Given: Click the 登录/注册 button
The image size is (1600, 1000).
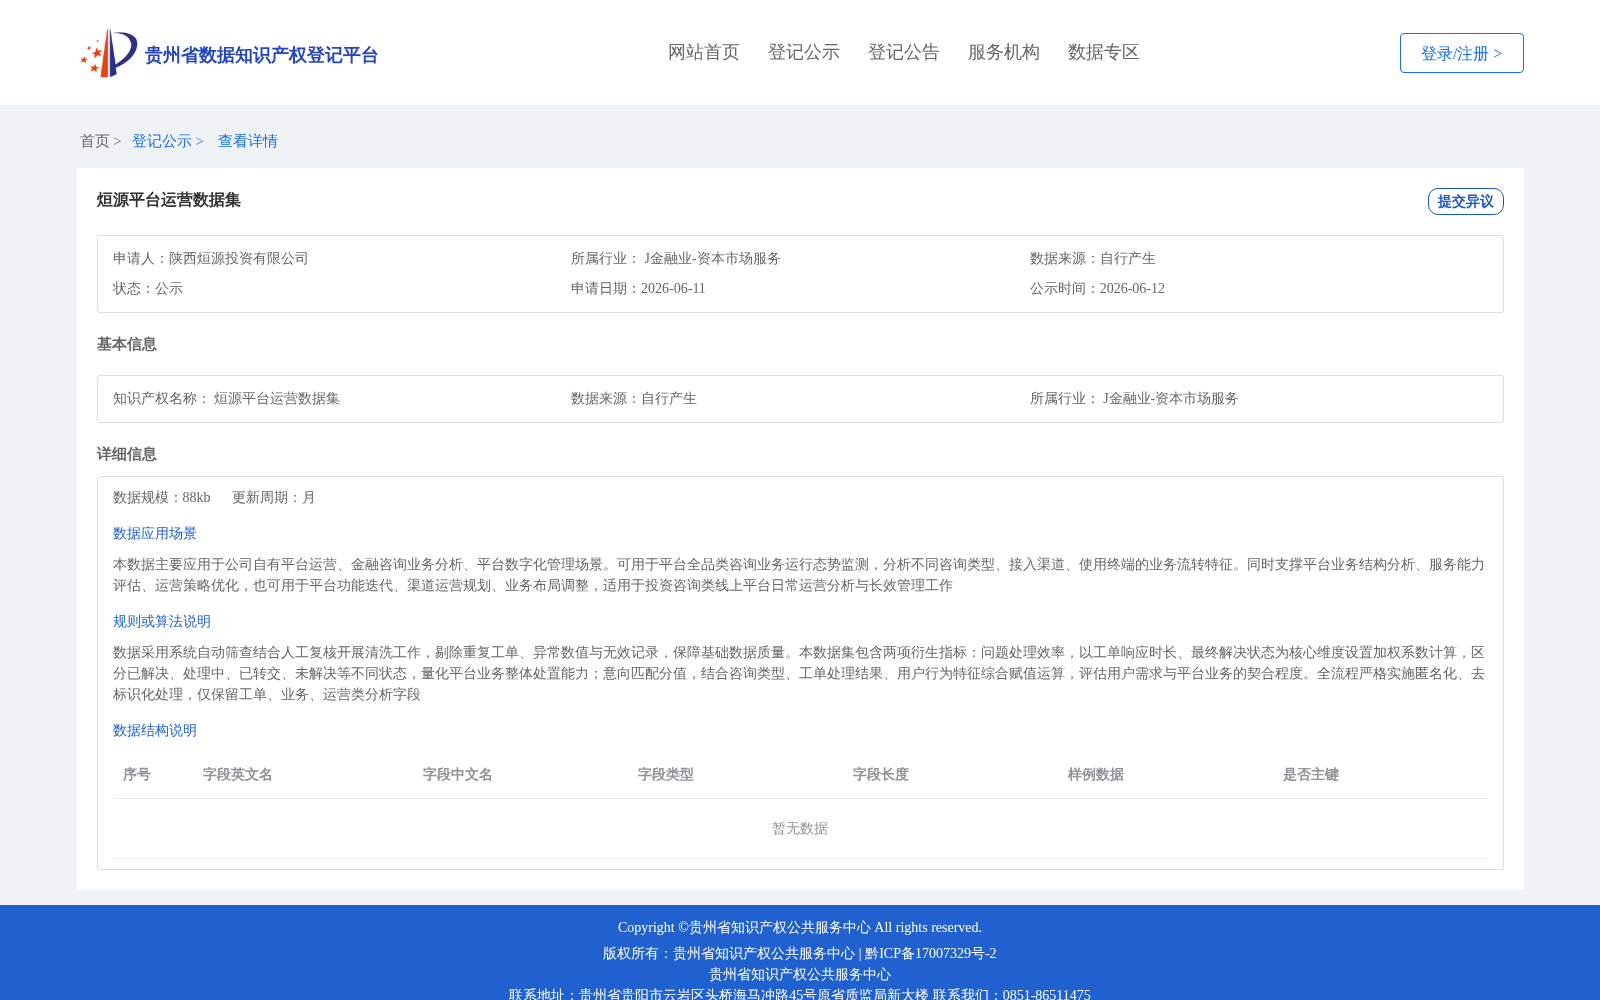Looking at the screenshot, I should 1462,53.
